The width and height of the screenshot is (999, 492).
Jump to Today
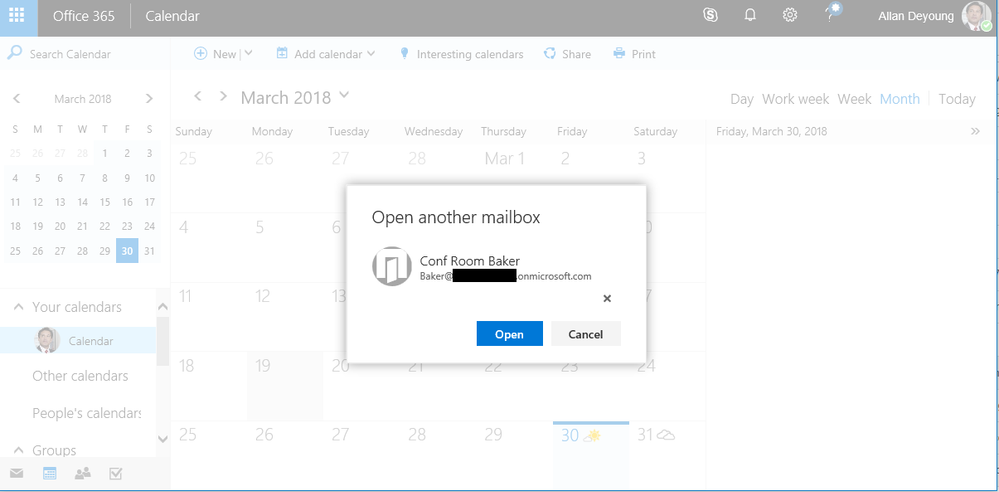[957, 99]
